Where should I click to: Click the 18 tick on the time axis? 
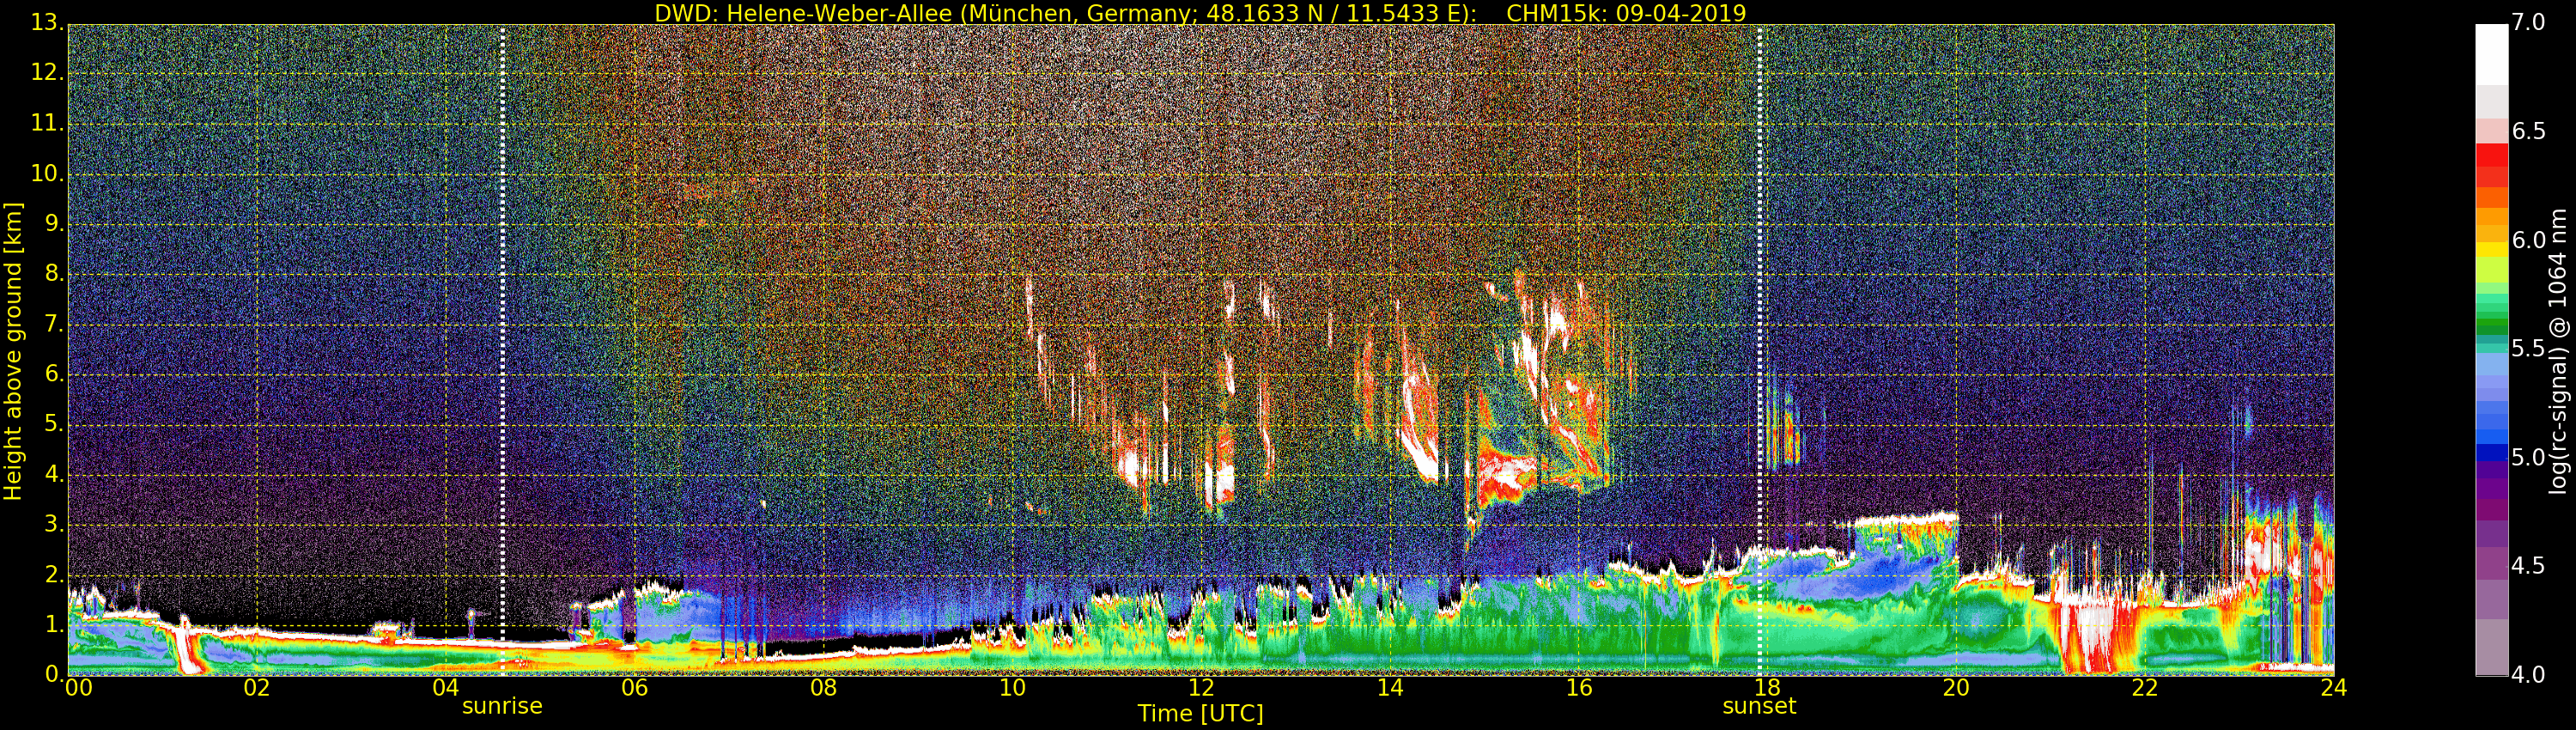click(x=1768, y=687)
